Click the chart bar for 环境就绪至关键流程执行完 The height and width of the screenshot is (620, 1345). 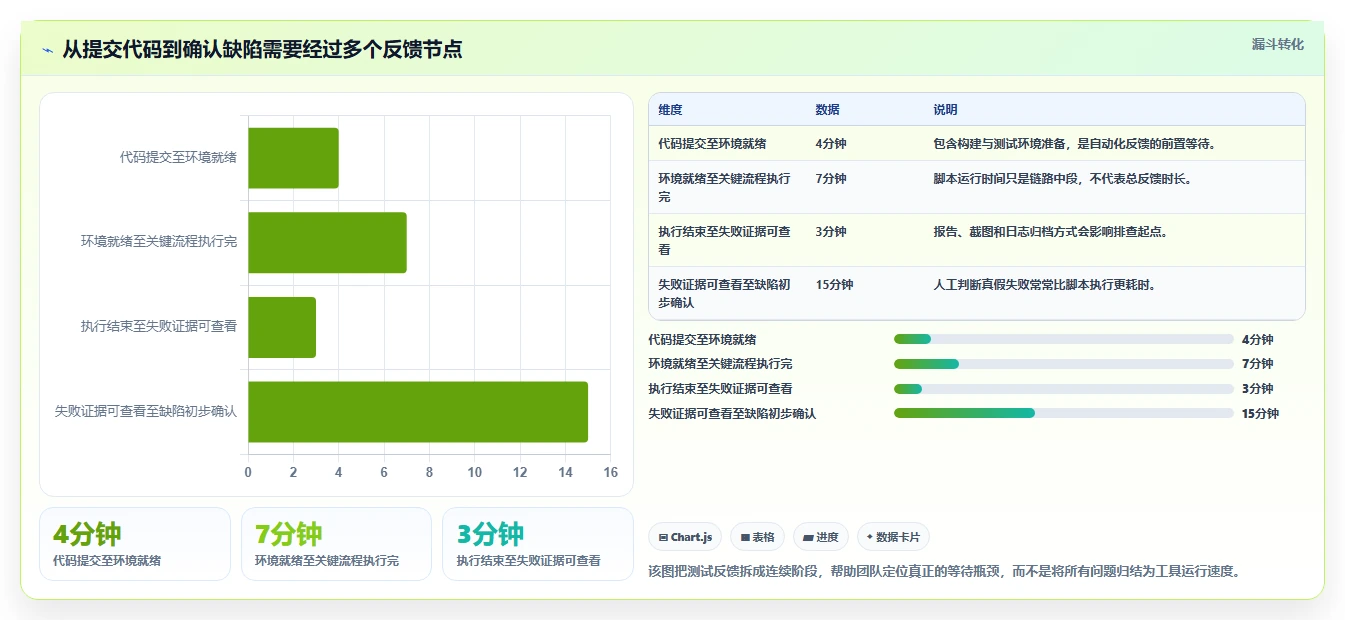tap(327, 242)
